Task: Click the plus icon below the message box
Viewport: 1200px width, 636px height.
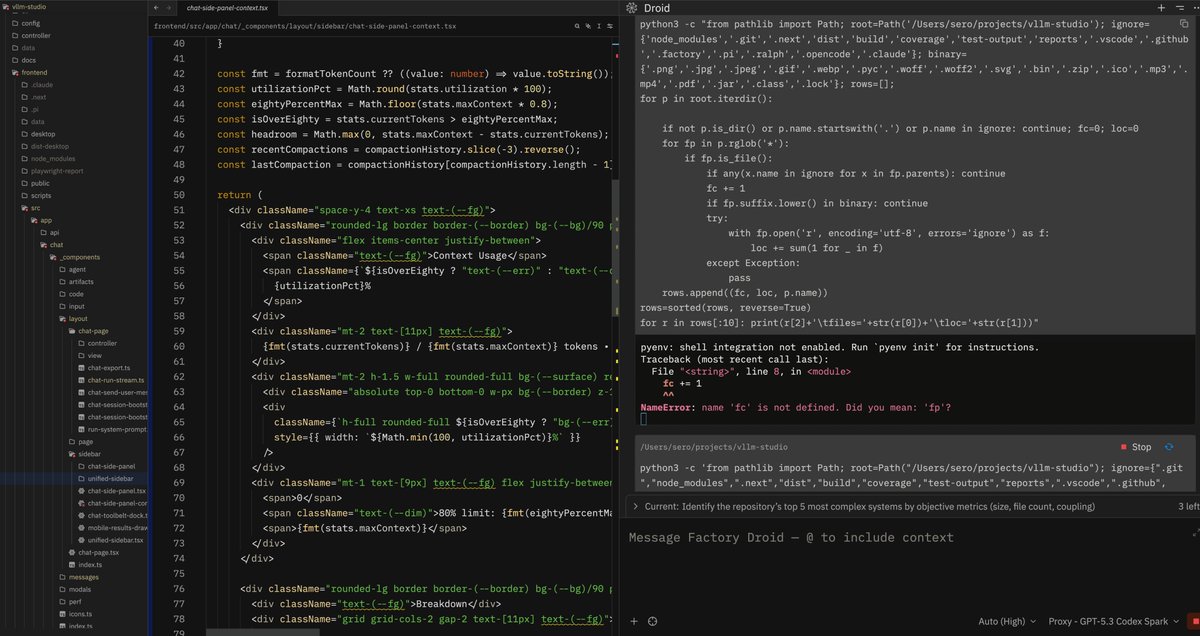Action: 634,621
